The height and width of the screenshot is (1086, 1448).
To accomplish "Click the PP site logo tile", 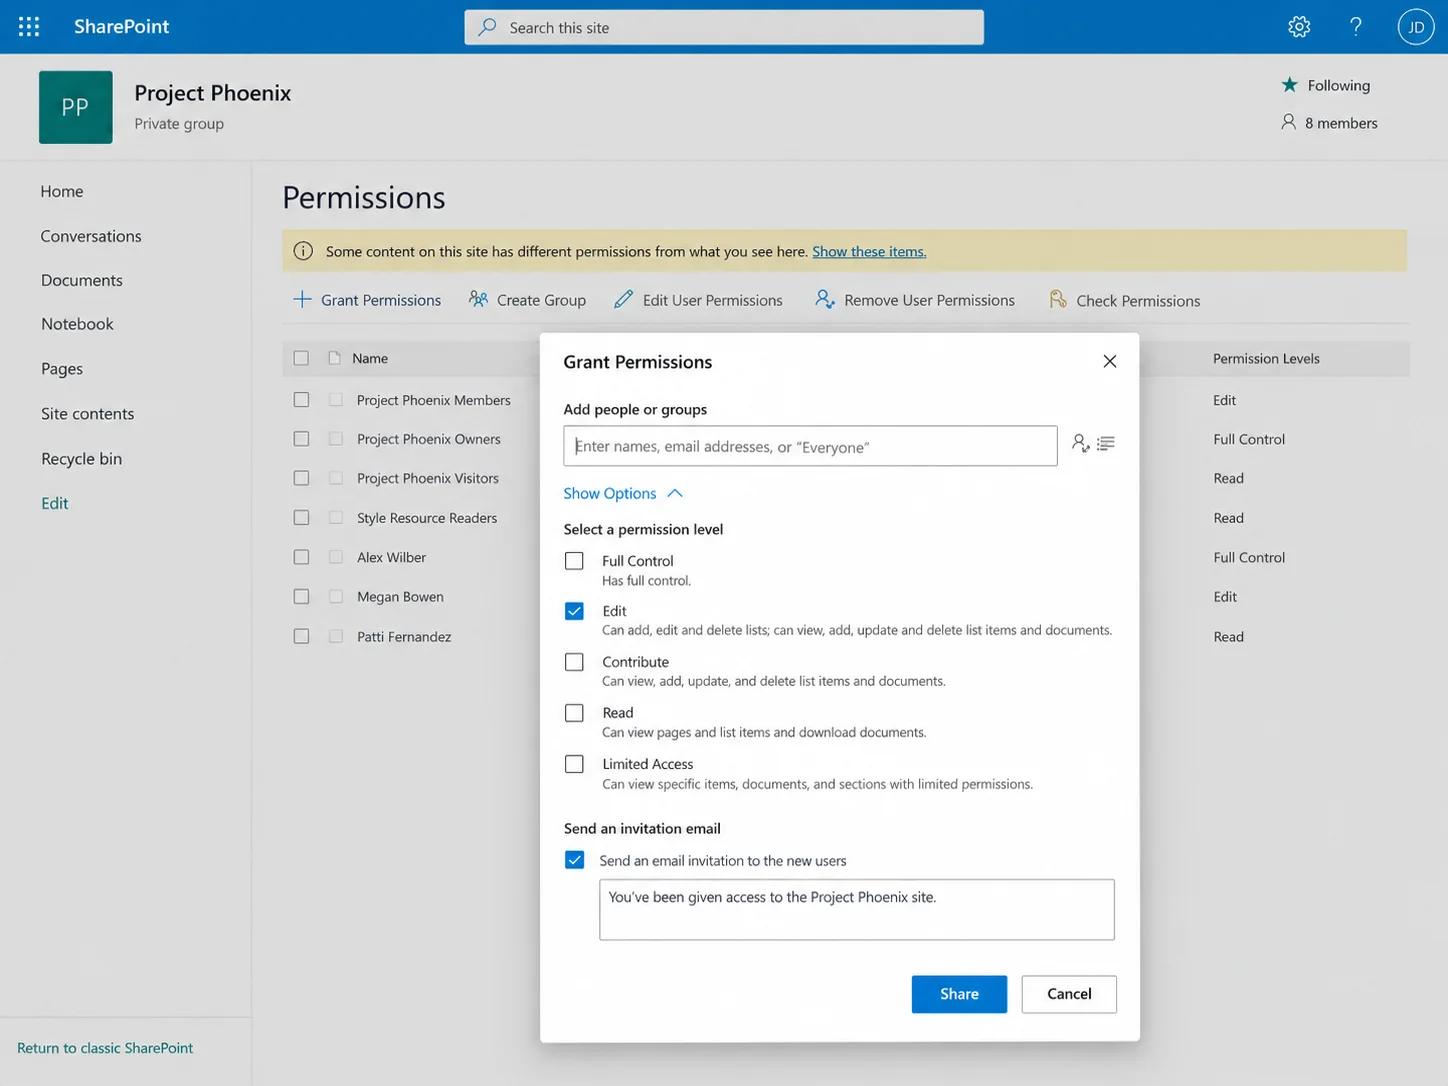I will [x=76, y=107].
